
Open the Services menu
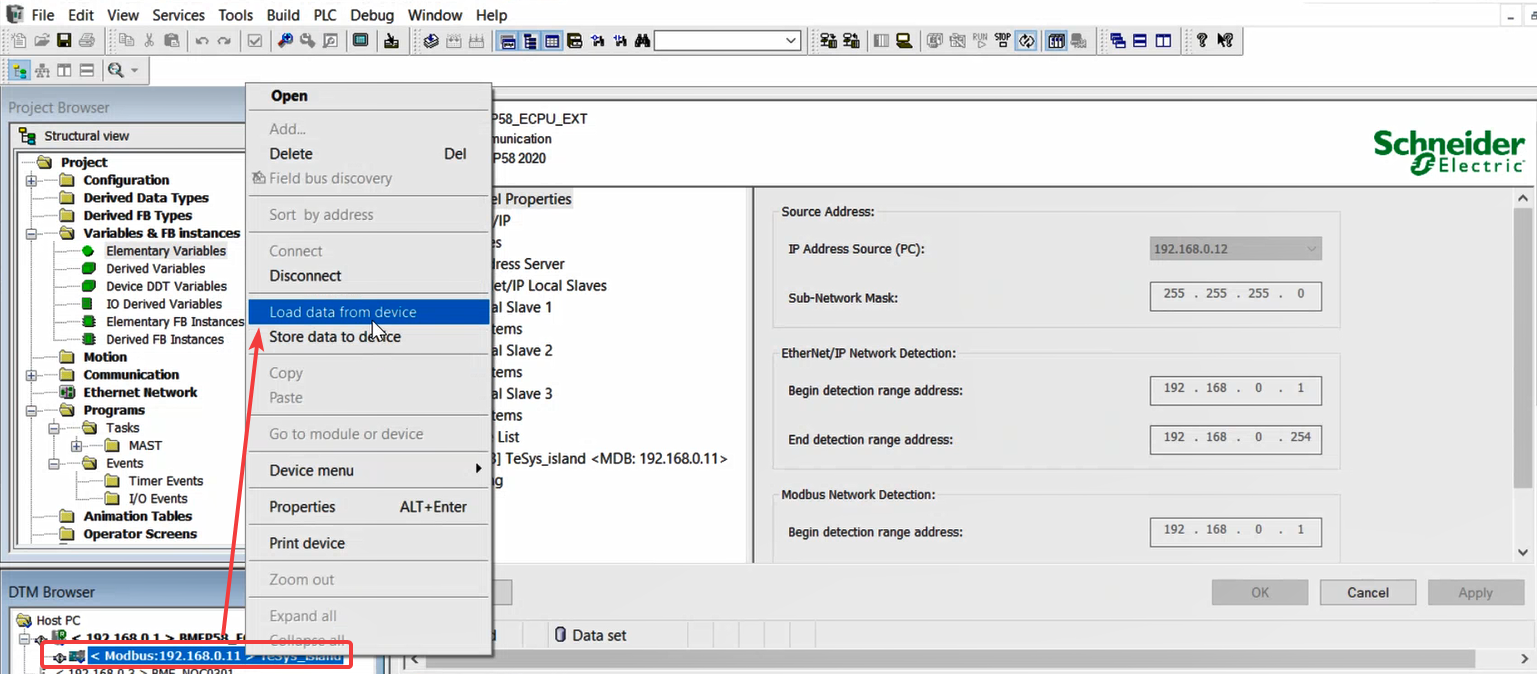(179, 15)
